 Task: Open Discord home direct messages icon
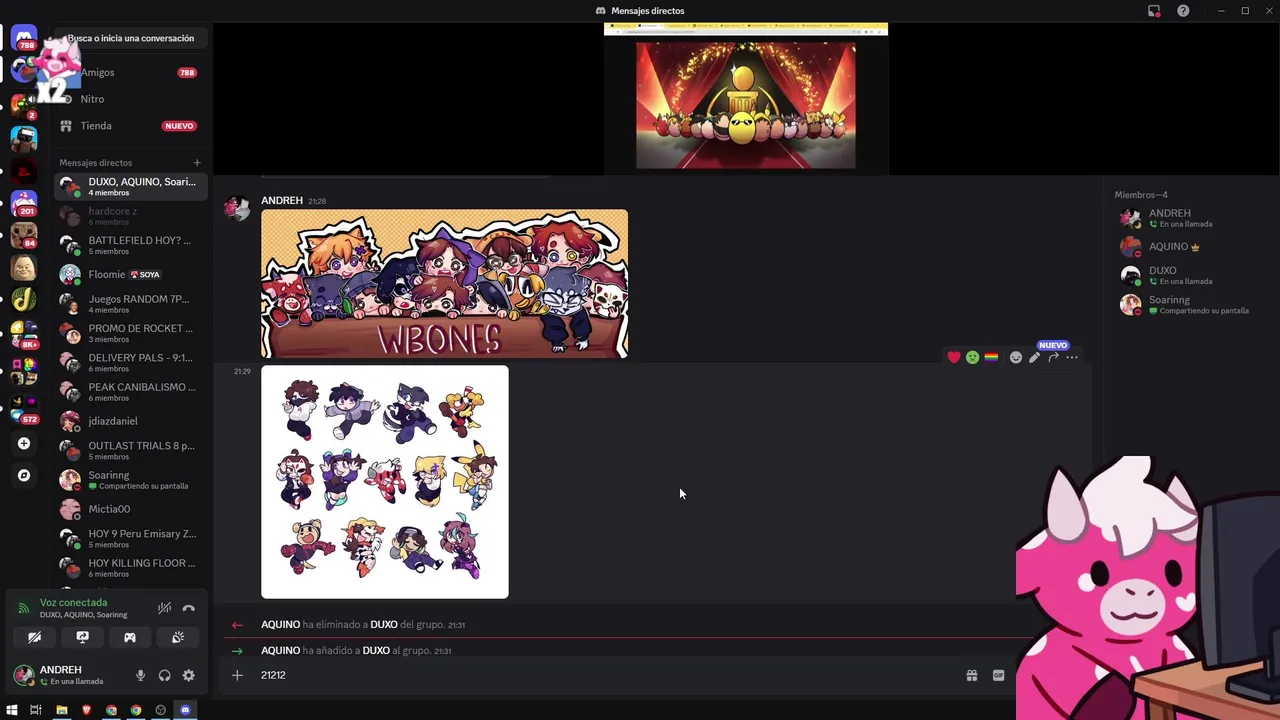pos(24,38)
